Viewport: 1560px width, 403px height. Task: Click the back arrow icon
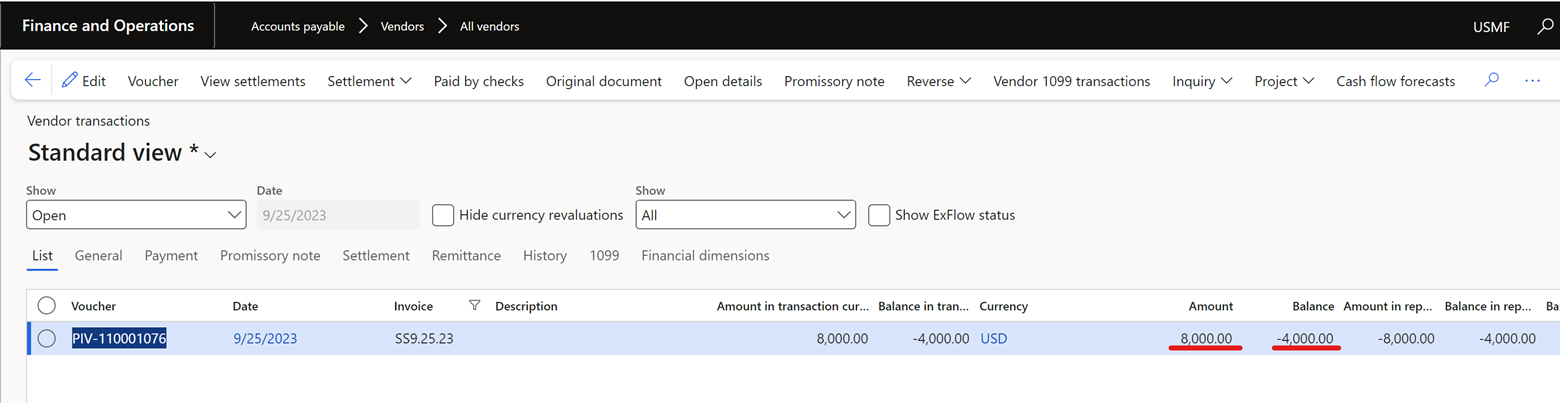(x=32, y=81)
